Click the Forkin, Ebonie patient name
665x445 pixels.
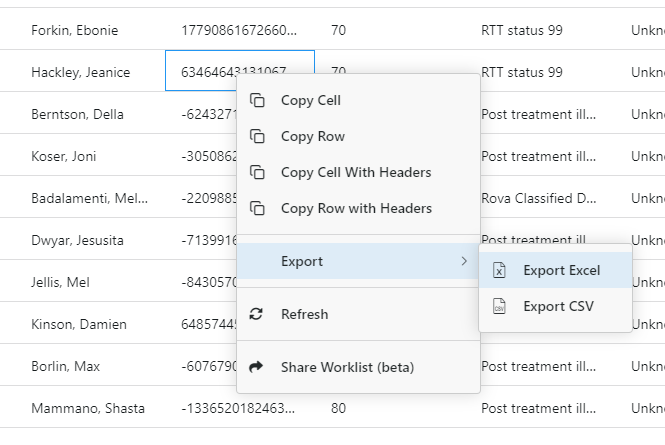point(74,30)
